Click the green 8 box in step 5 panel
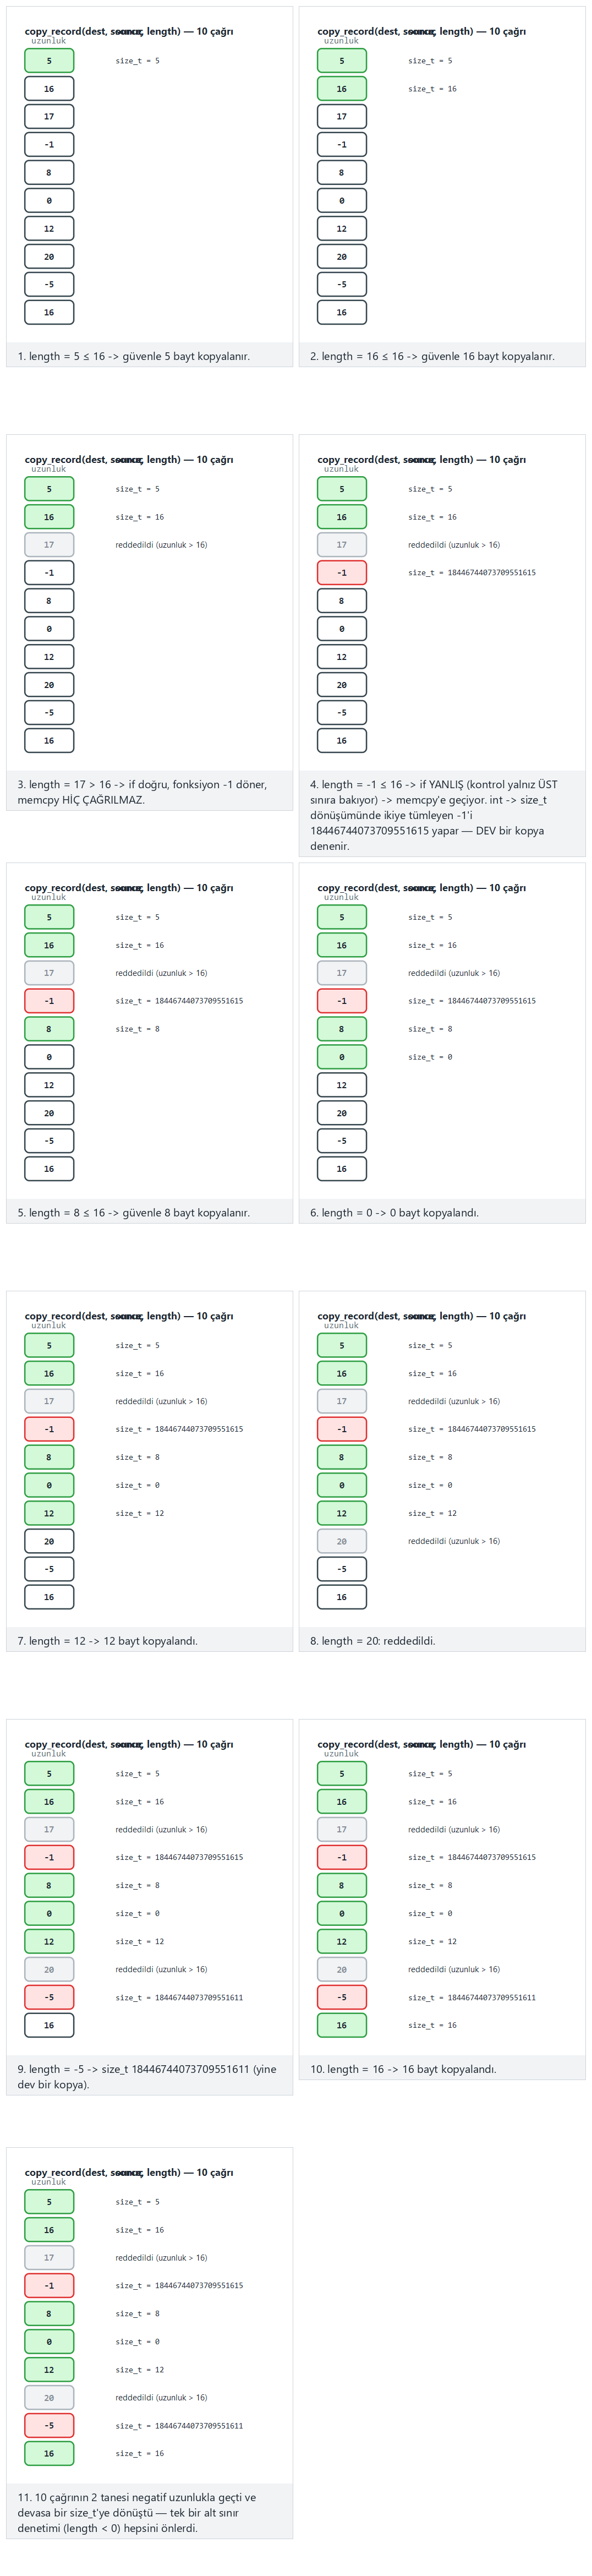The image size is (592, 2576). pyautogui.click(x=49, y=1029)
